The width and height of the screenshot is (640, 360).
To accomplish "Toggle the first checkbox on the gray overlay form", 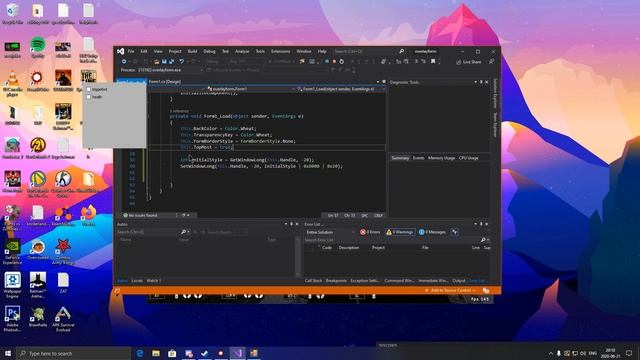I will 89,89.
